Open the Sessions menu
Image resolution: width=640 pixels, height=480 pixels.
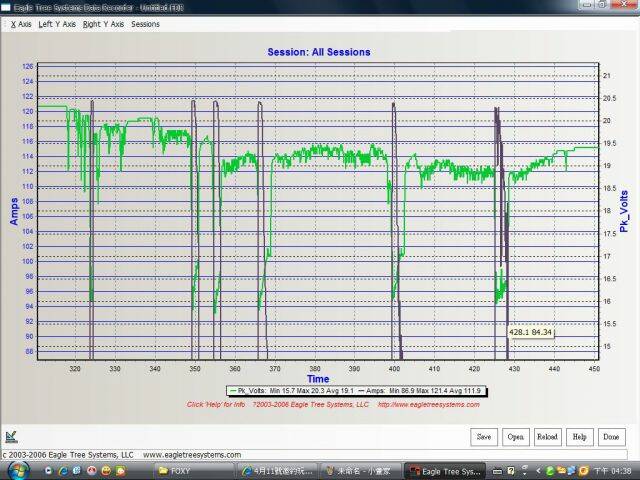145,23
